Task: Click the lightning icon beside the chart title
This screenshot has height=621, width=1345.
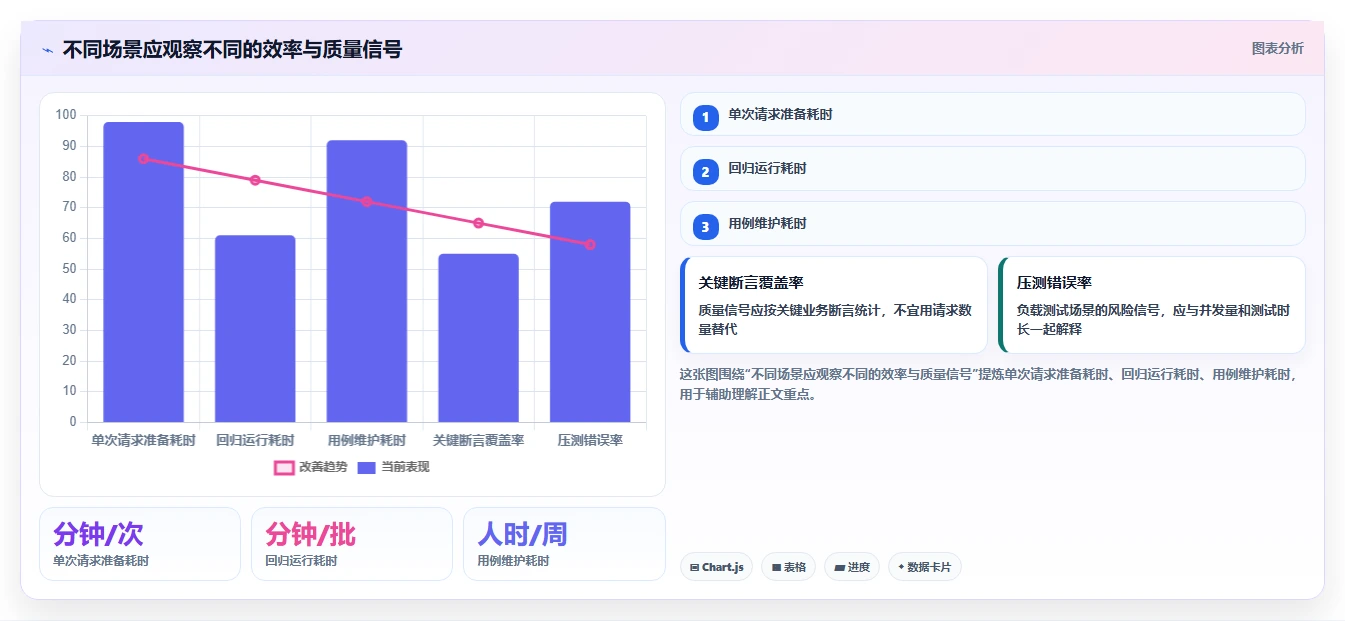Action: [48, 50]
